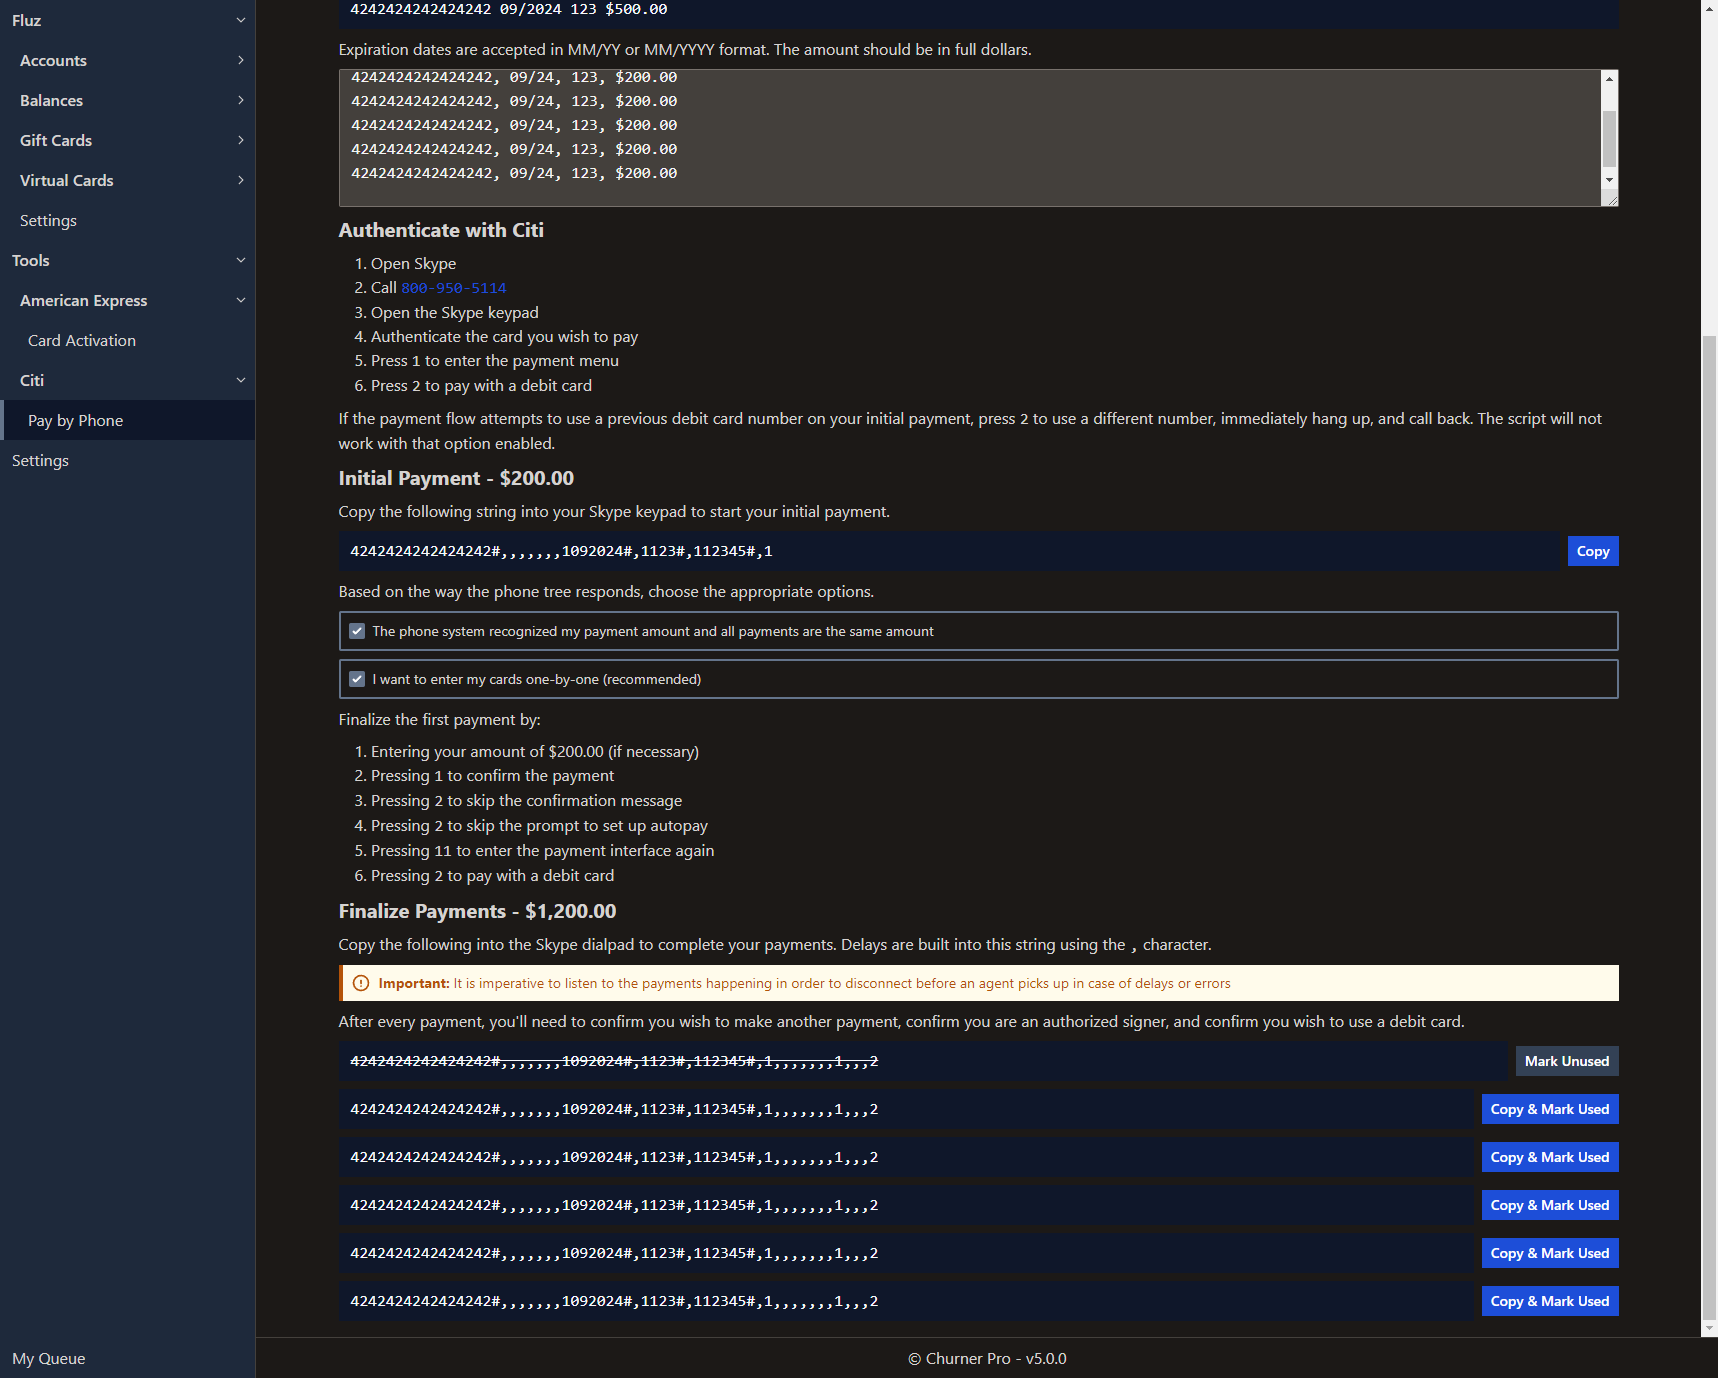
Task: Click the Mark Unused button
Action: coord(1566,1061)
